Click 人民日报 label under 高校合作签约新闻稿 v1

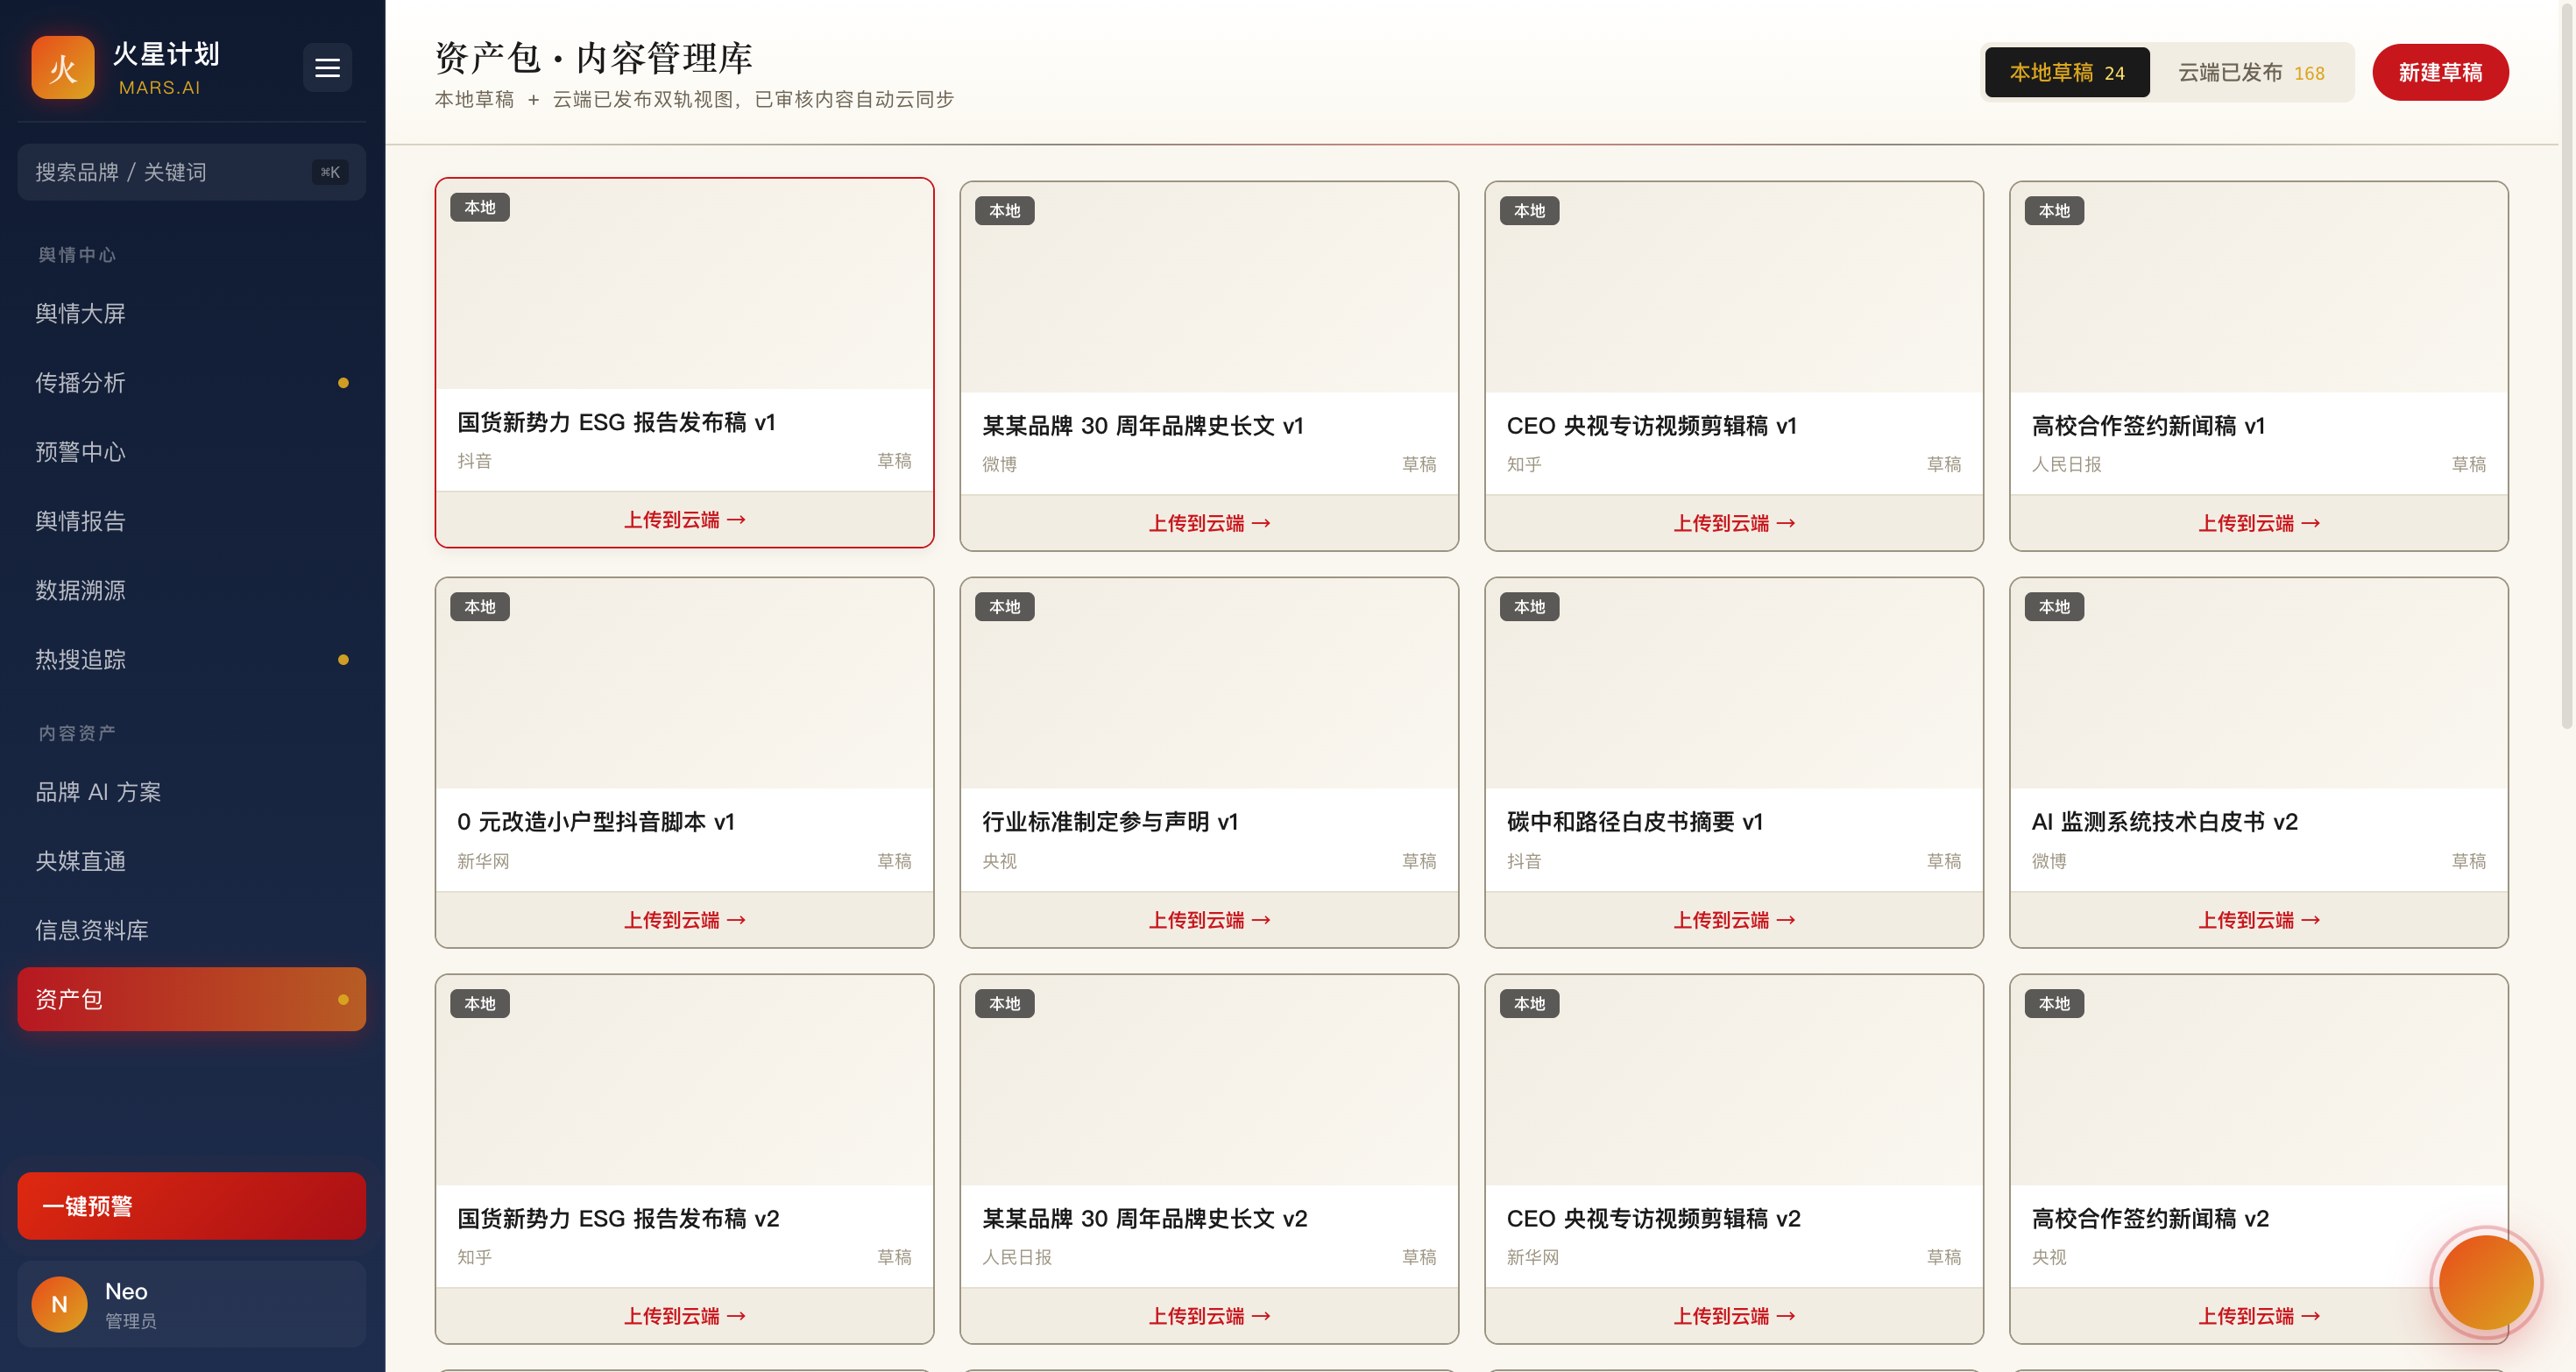2066,464
